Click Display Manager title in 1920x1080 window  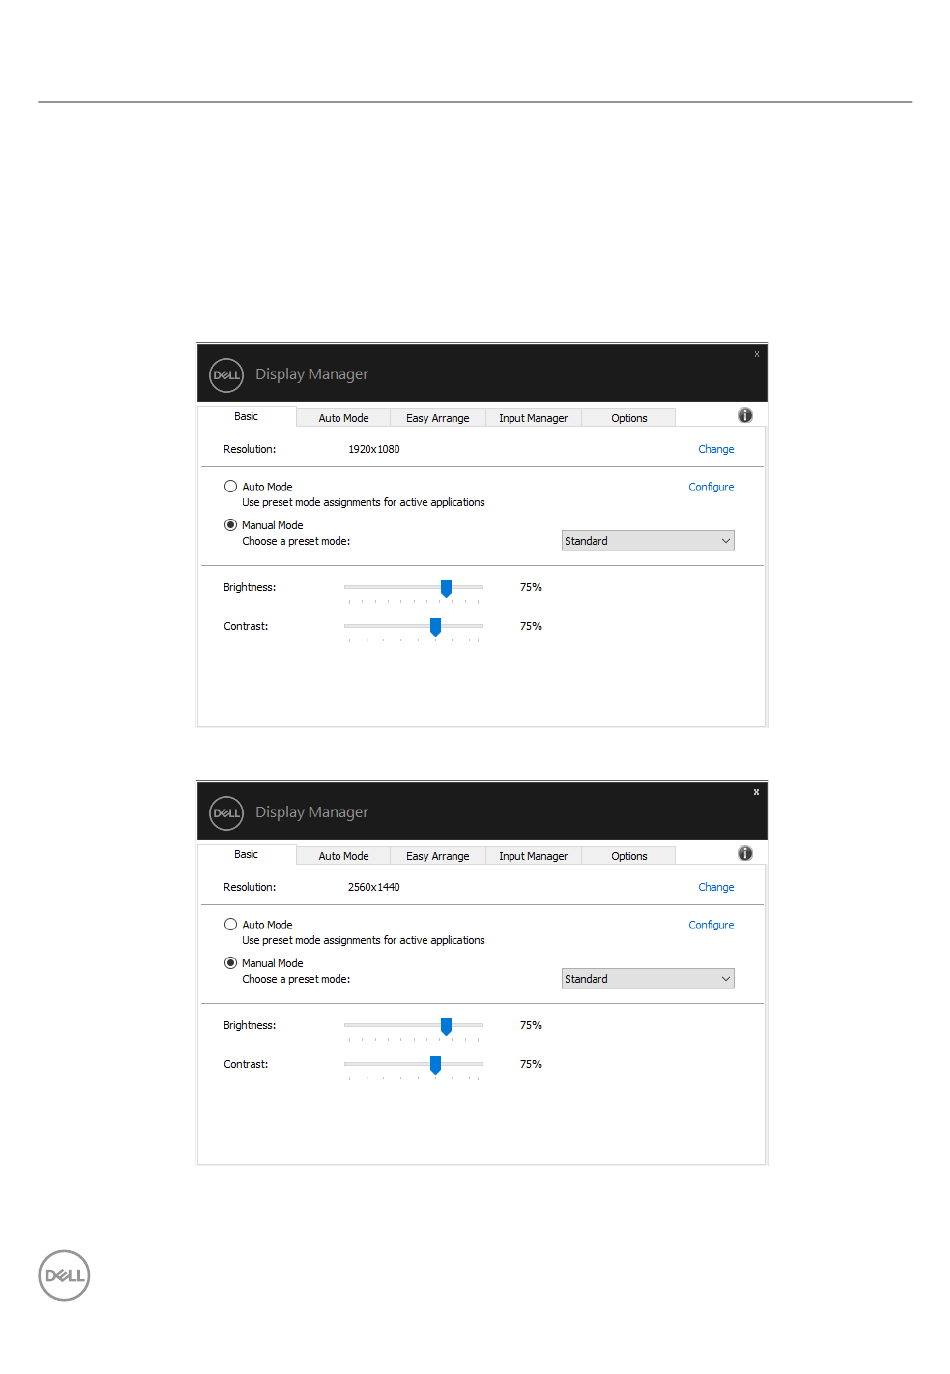coord(311,374)
